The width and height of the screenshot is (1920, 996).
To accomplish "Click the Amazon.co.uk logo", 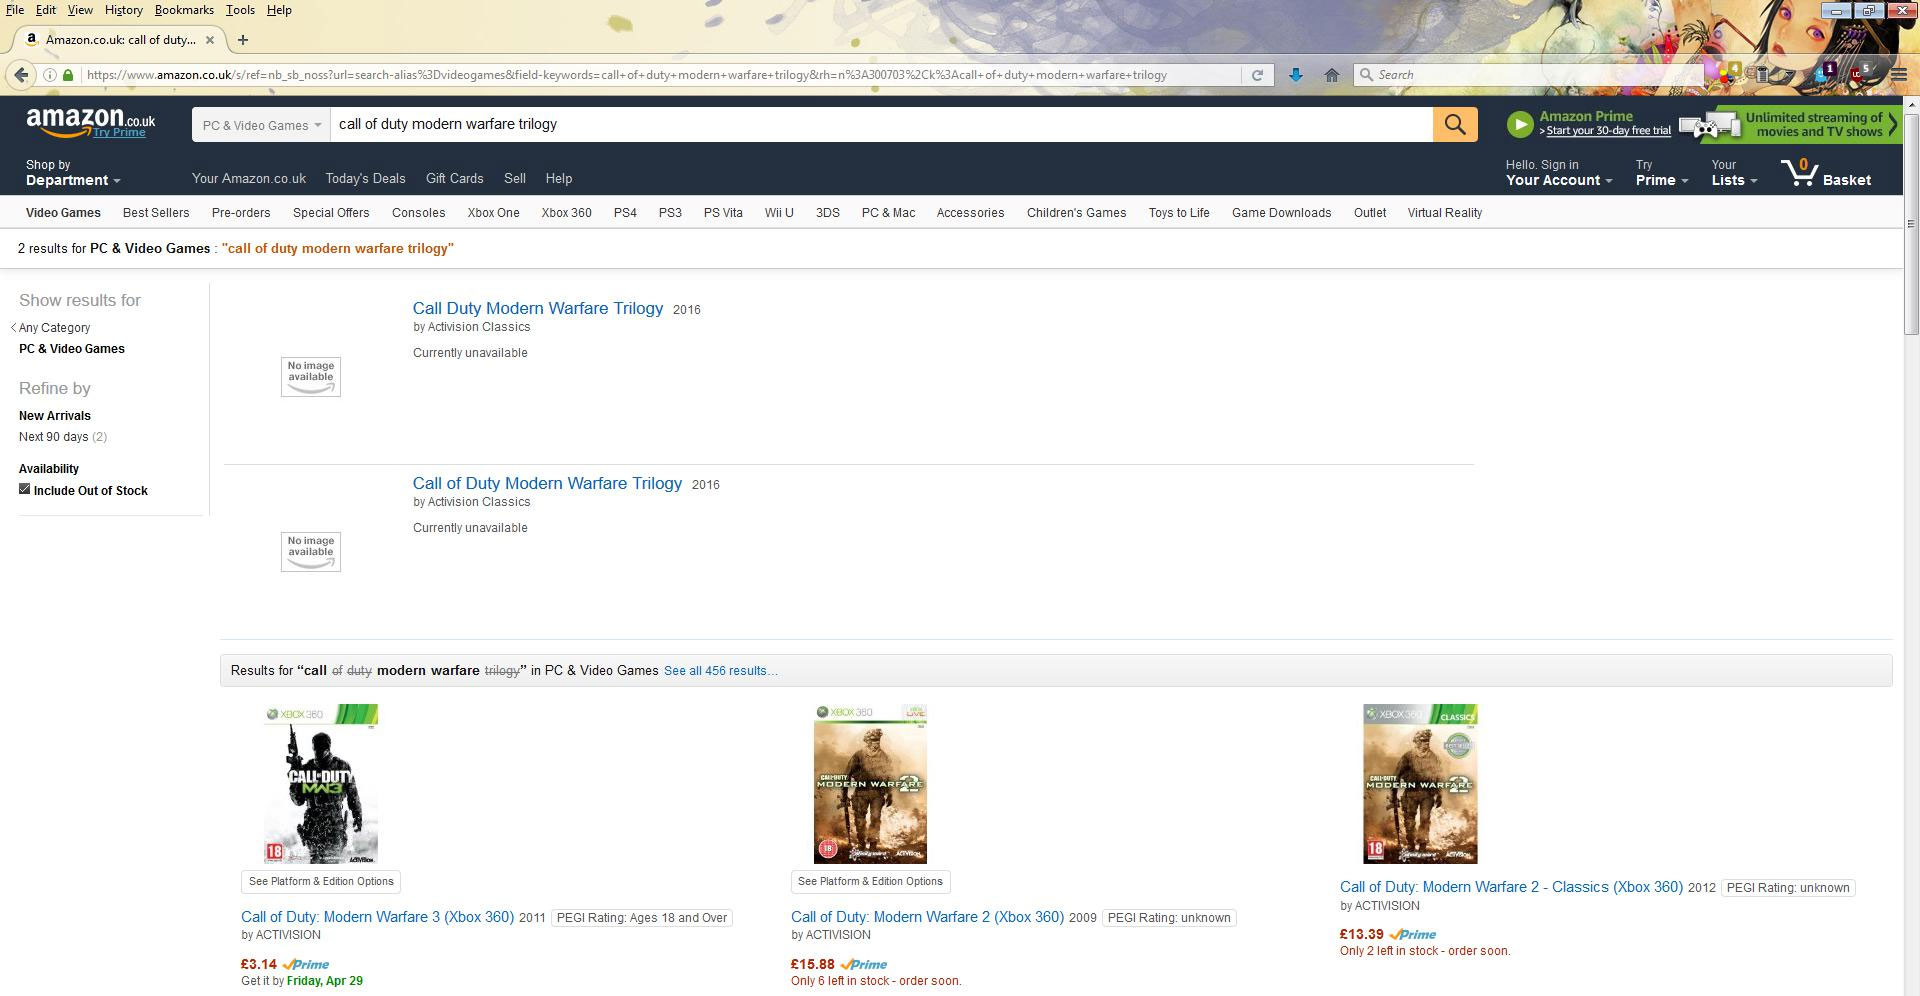I will pyautogui.click(x=90, y=123).
